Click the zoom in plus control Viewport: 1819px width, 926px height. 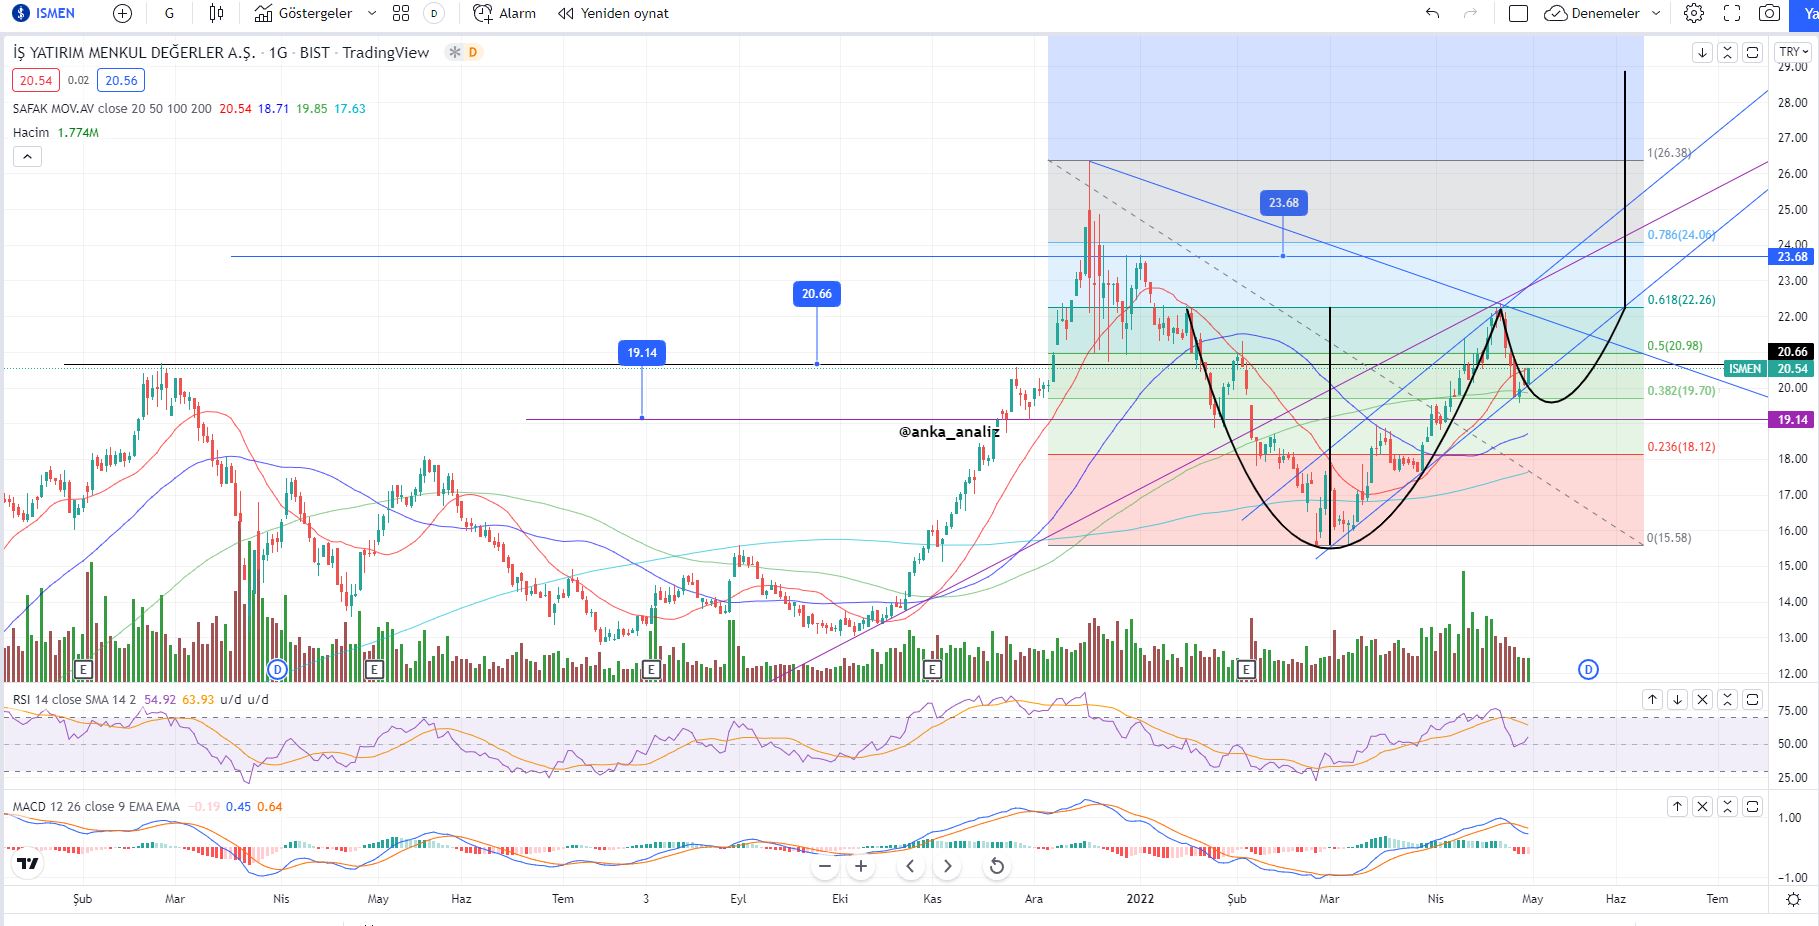point(861,867)
